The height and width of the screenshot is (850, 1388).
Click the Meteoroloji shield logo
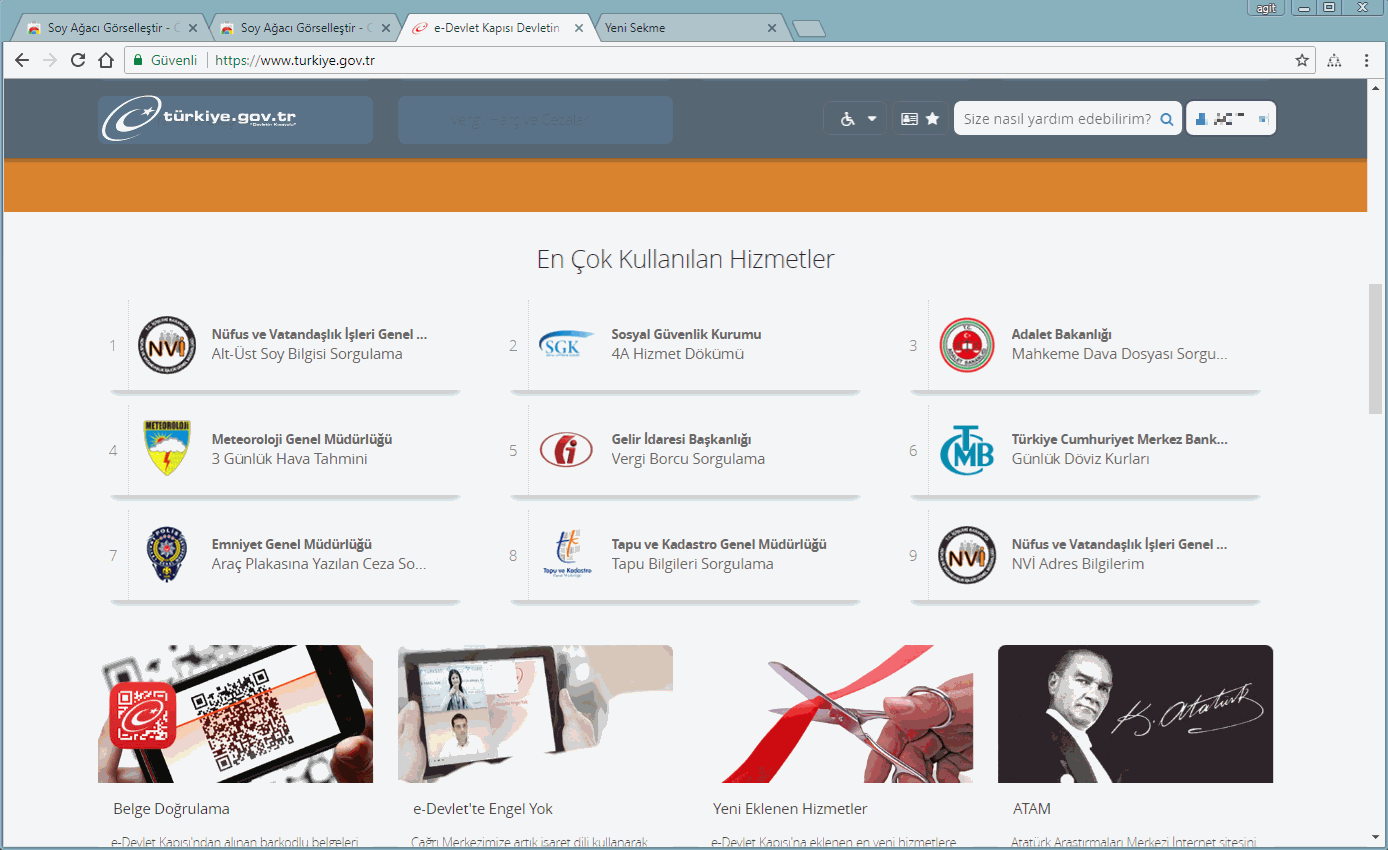coord(167,448)
